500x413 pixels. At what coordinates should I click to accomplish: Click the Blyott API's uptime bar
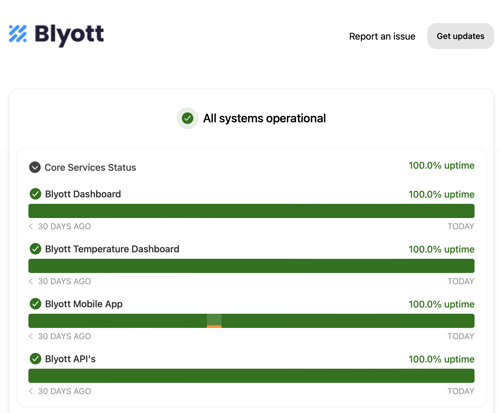[251, 376]
